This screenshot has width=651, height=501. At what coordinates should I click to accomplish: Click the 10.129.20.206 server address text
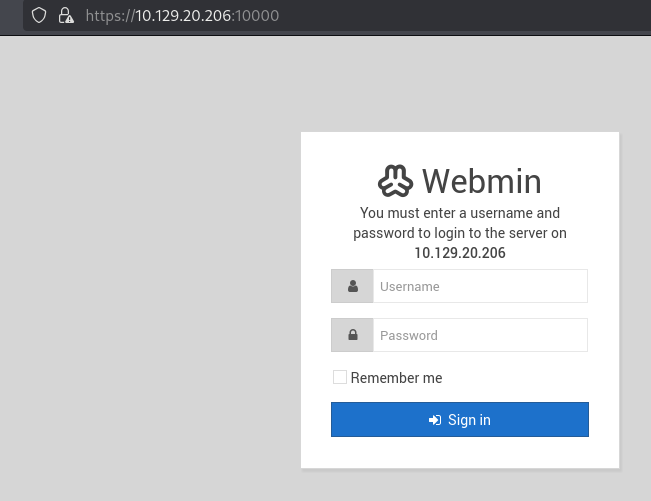460,253
